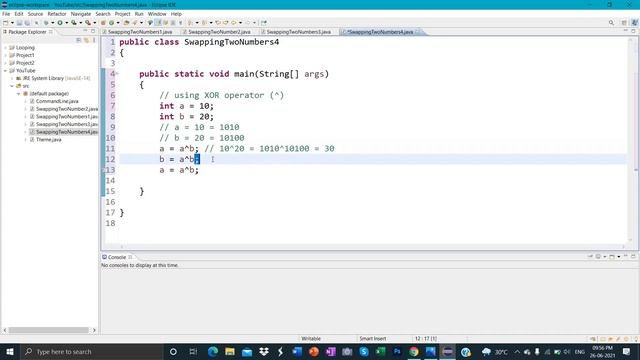Switch to SwappingTwoNumbers1.java tab
Image resolution: width=640 pixels, height=360 pixels.
[140, 32]
